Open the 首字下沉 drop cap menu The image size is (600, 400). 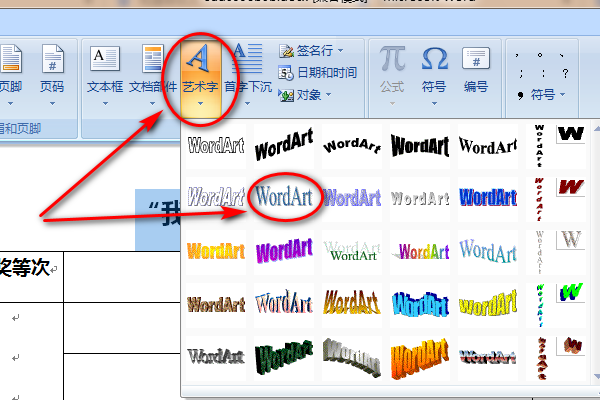[248, 75]
